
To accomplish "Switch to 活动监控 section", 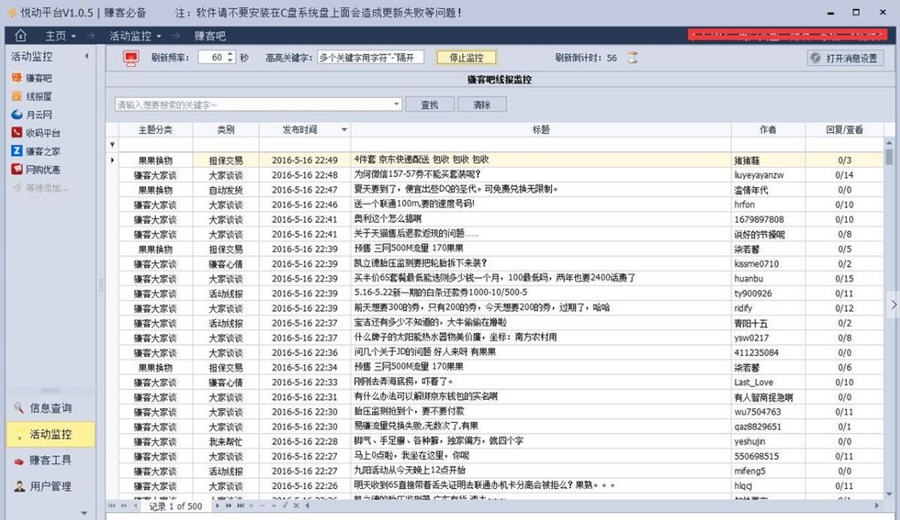I will [51, 434].
